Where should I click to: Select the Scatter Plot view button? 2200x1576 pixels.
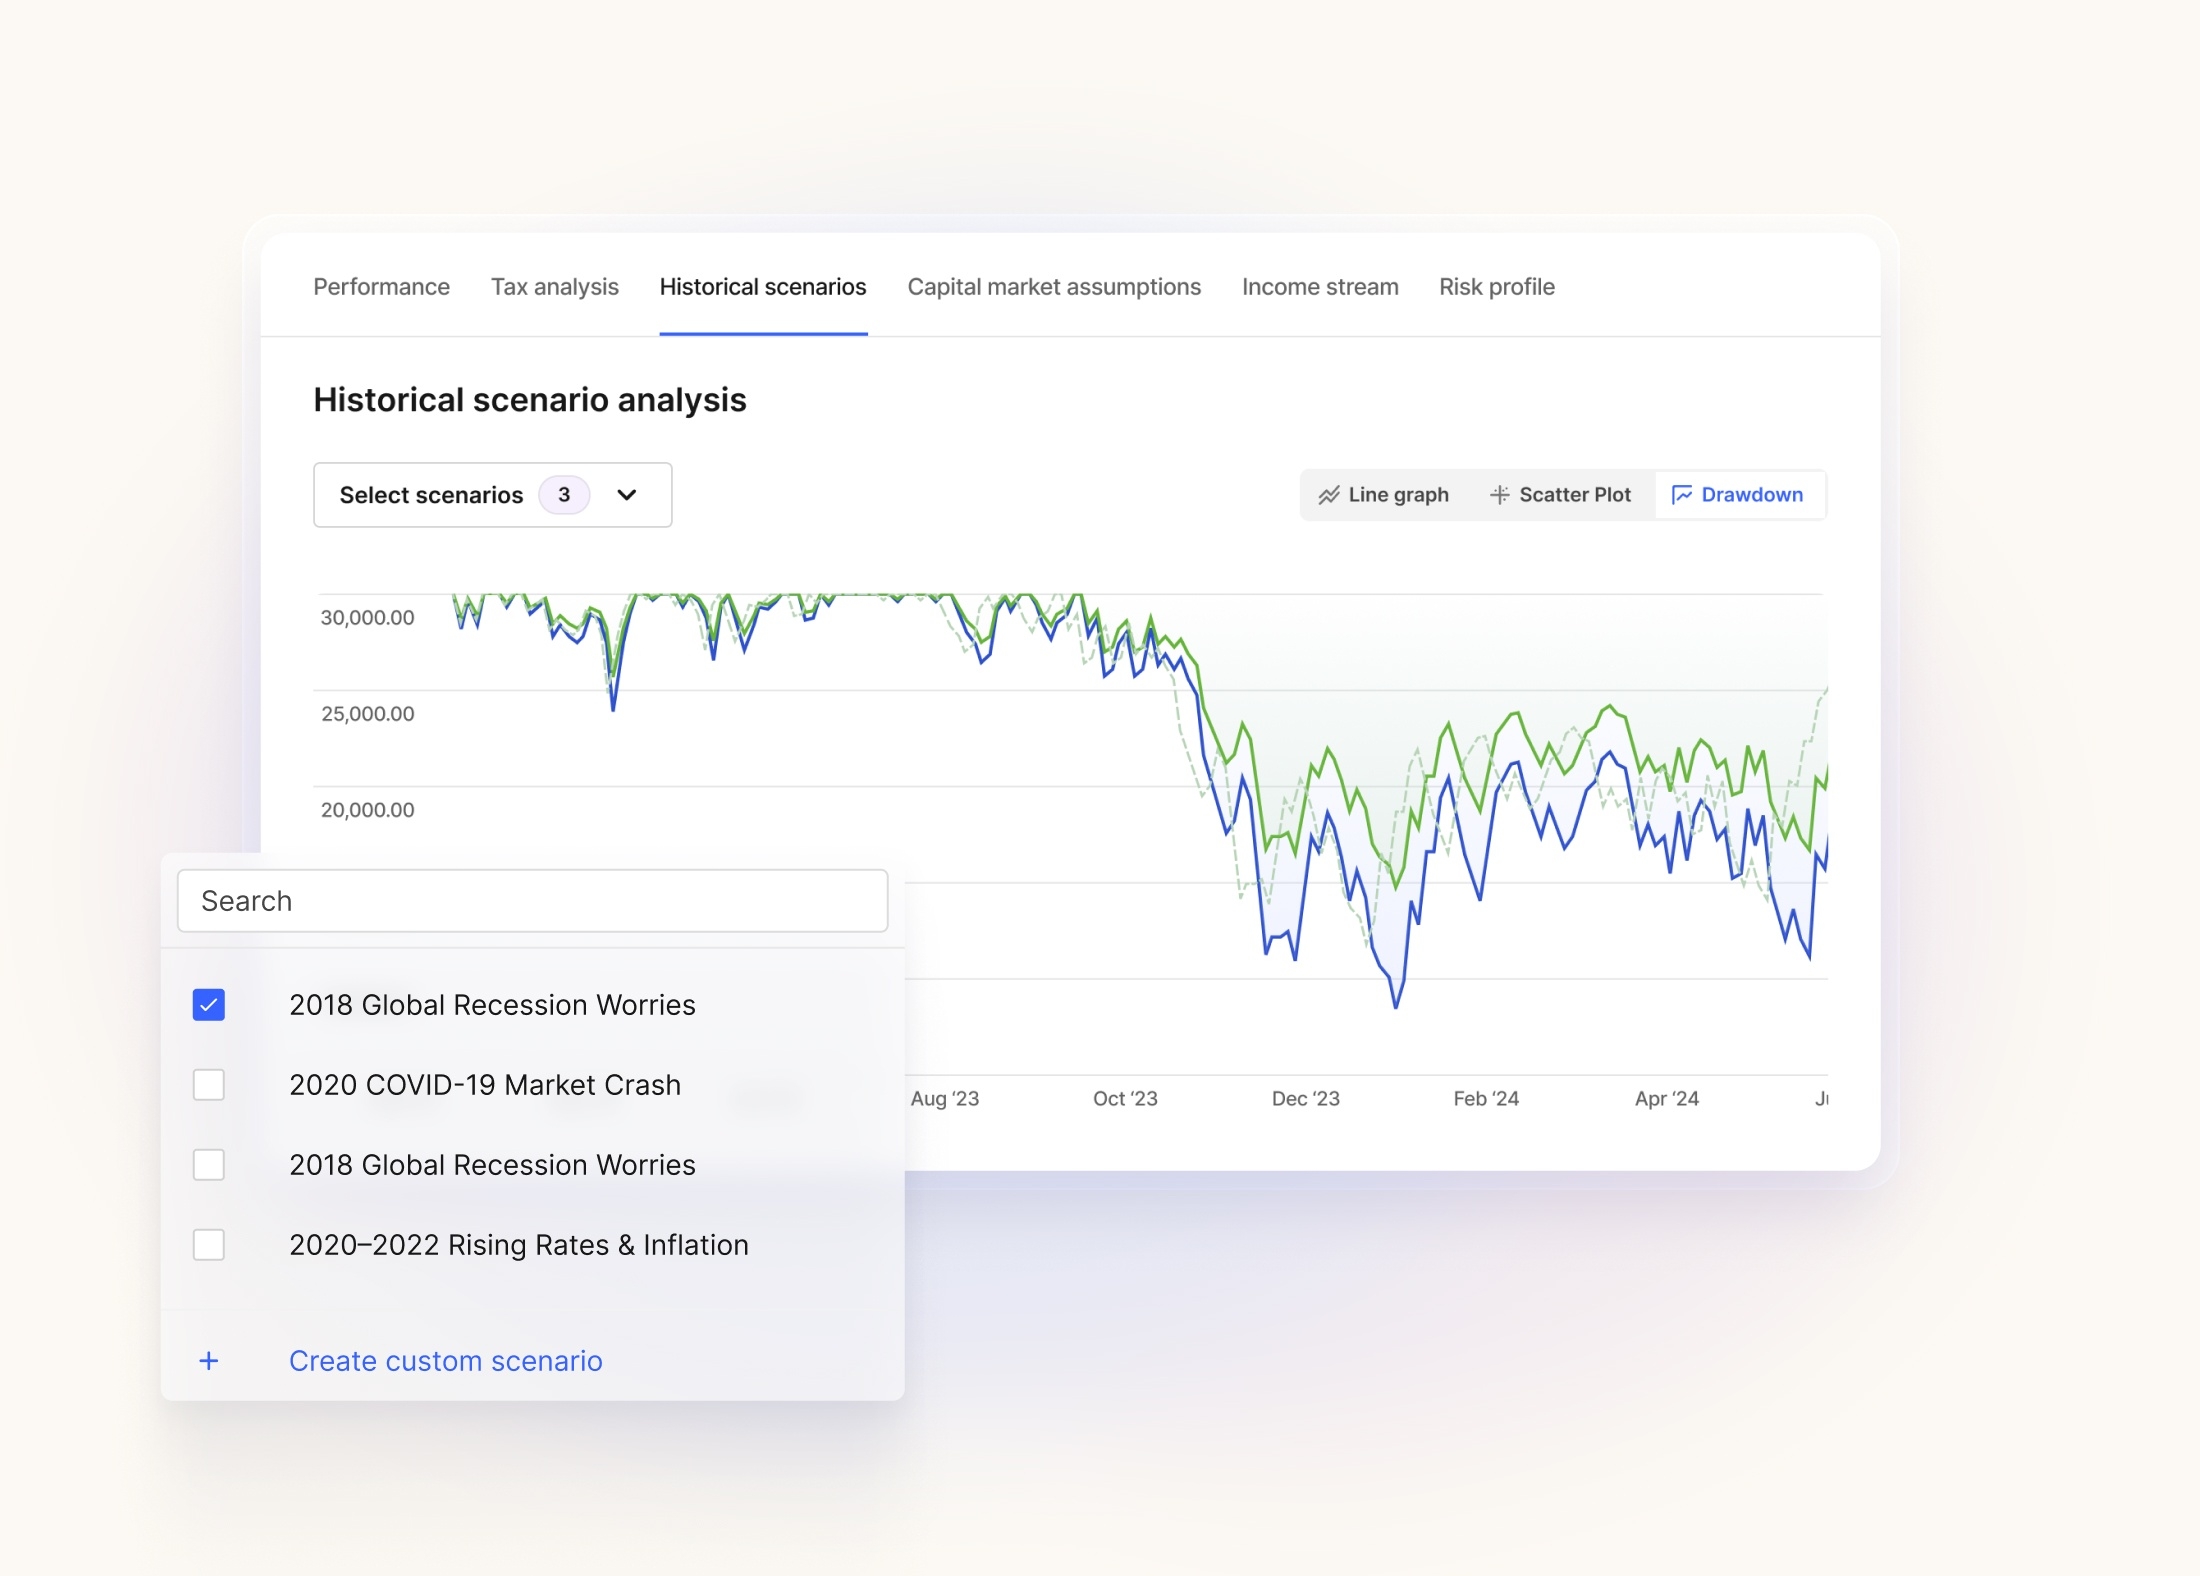(1560, 495)
